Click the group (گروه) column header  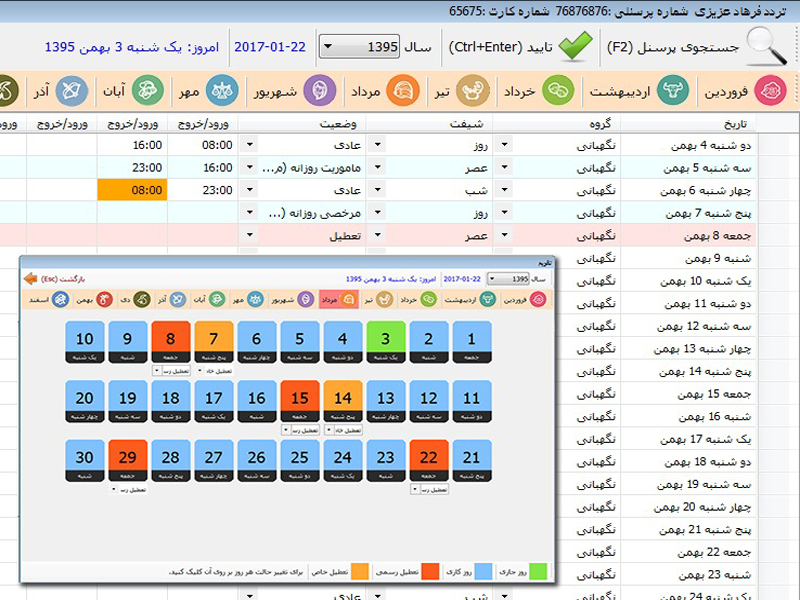[557, 123]
